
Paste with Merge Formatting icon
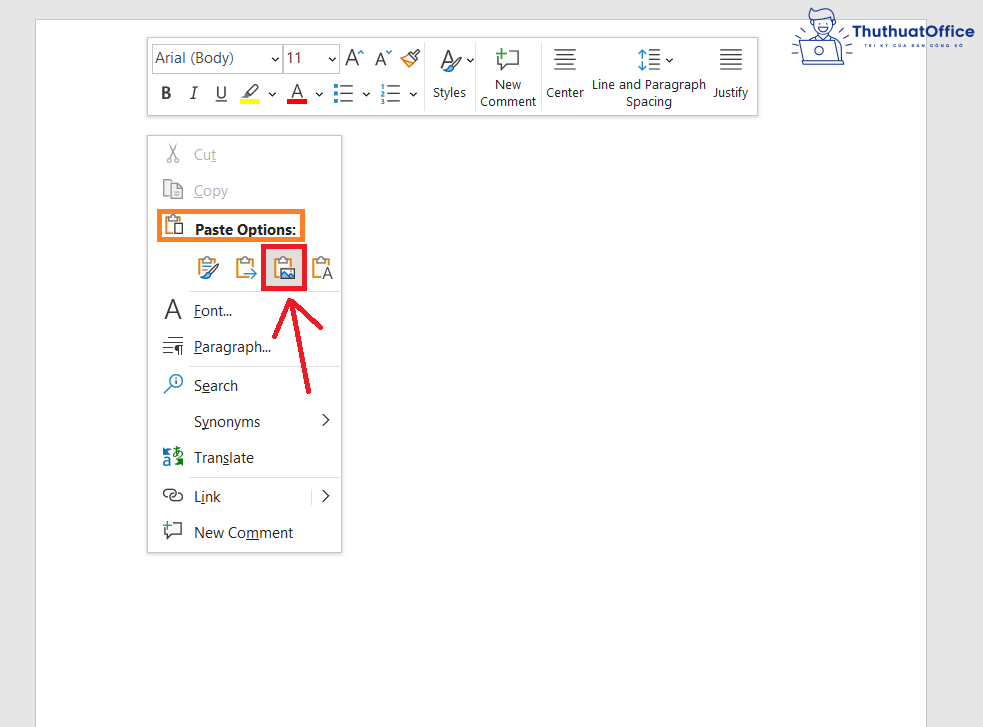click(246, 268)
